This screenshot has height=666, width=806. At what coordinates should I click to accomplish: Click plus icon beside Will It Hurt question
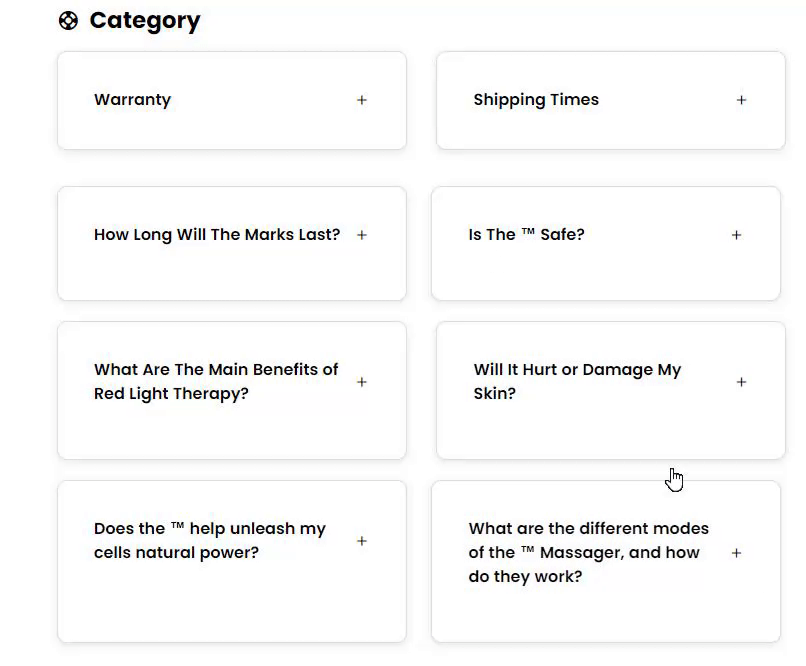(x=741, y=382)
